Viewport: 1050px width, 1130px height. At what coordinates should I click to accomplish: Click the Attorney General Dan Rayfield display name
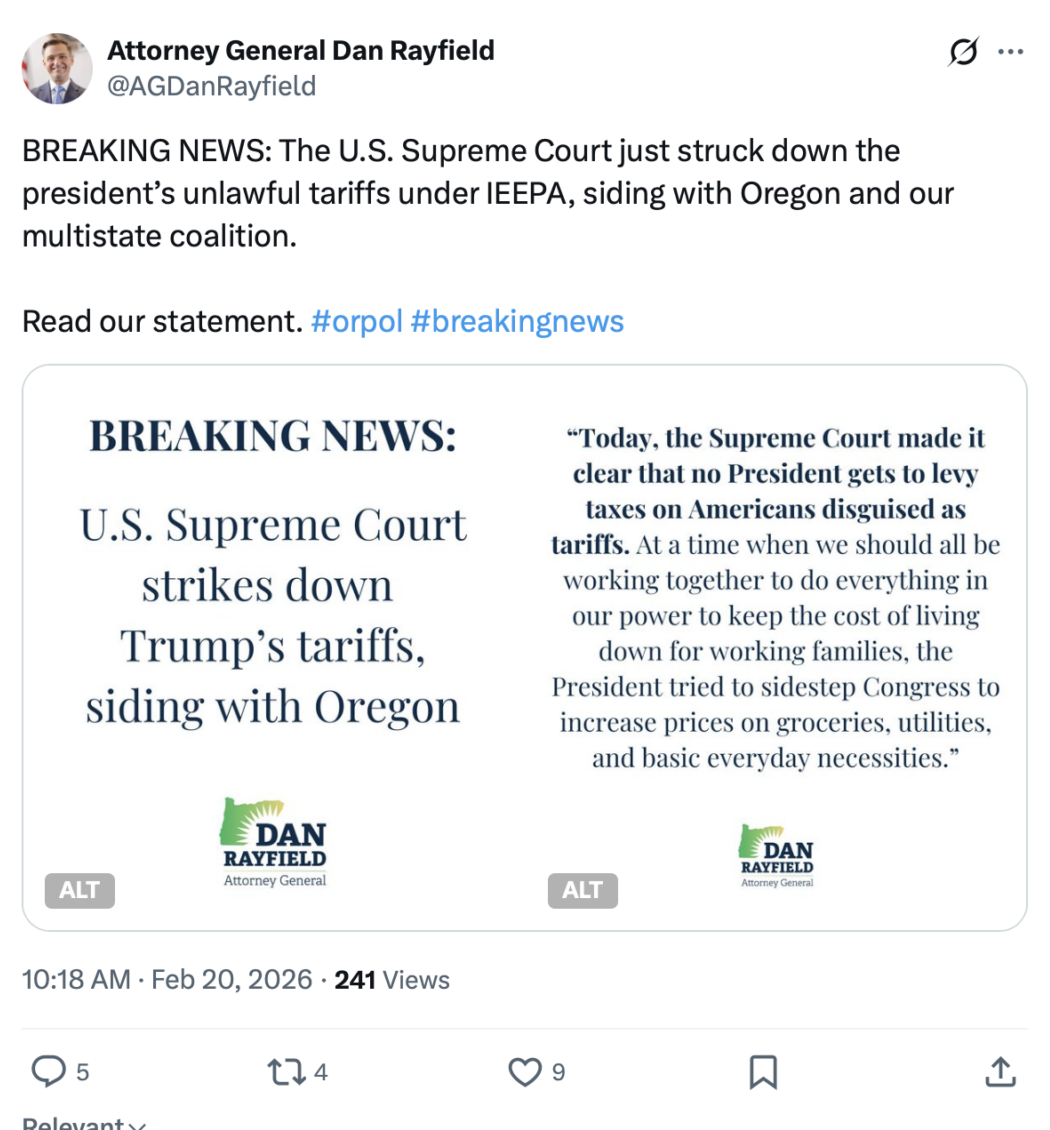(x=300, y=50)
